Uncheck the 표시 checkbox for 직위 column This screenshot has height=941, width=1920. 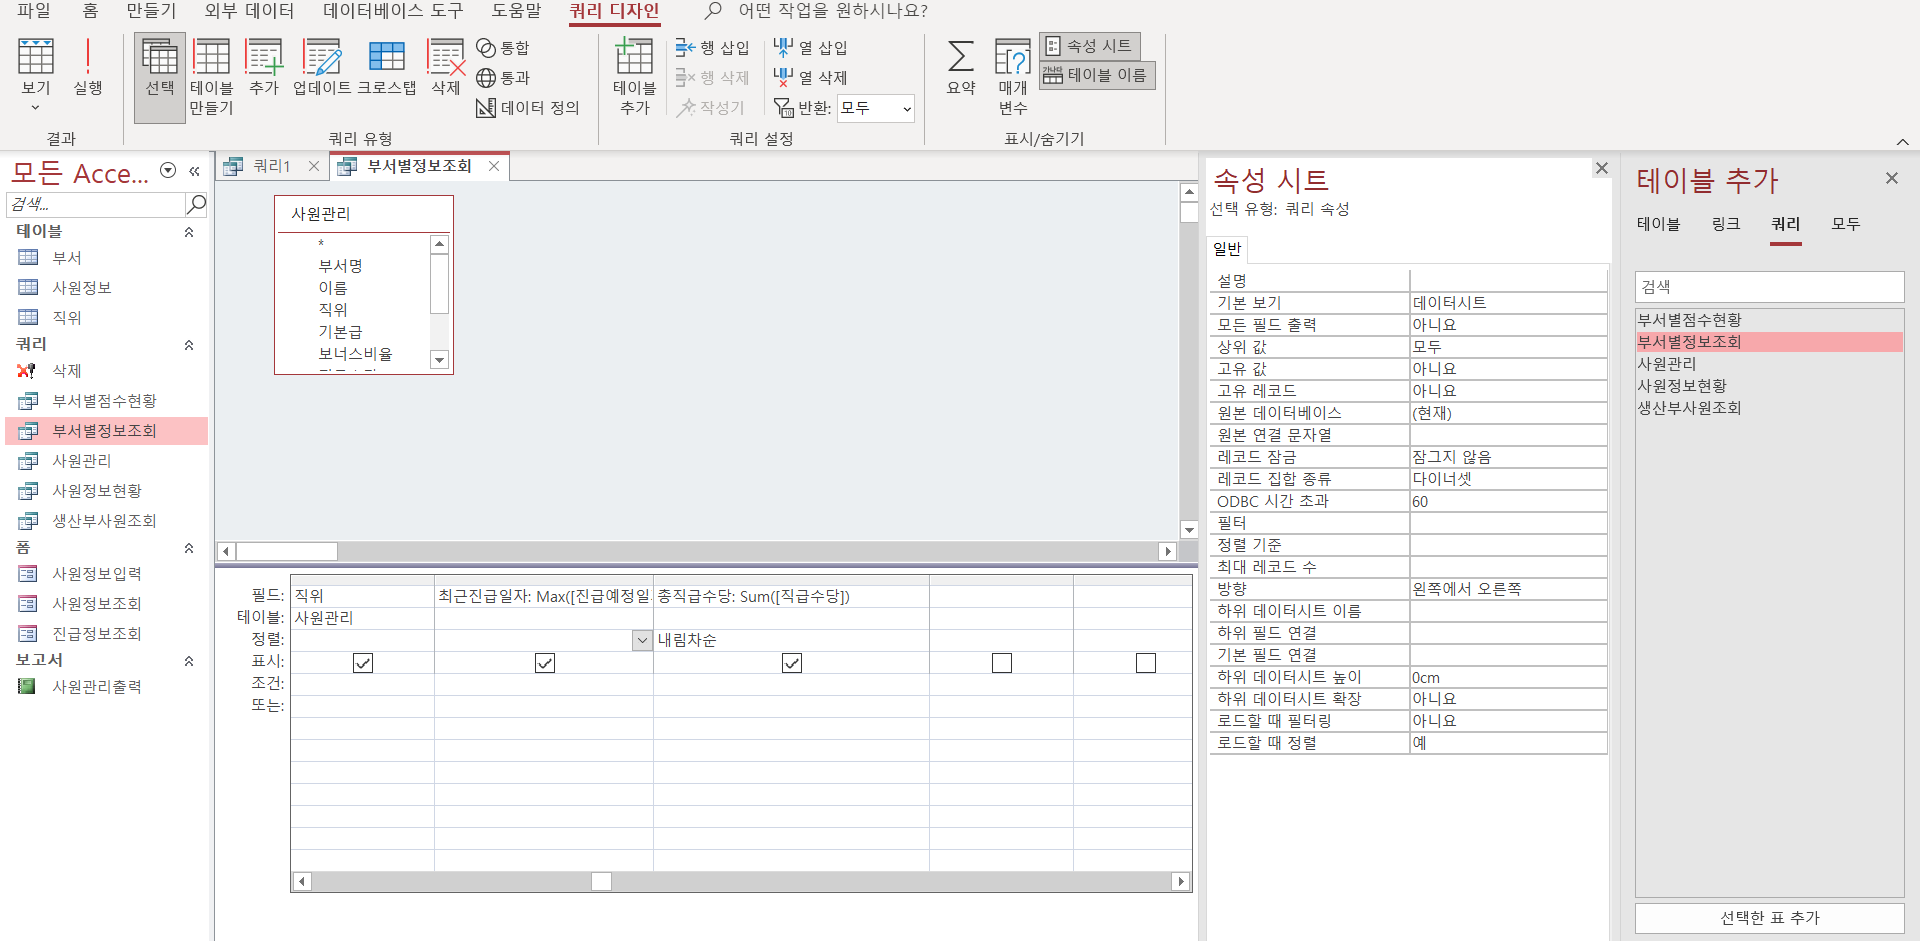363,663
